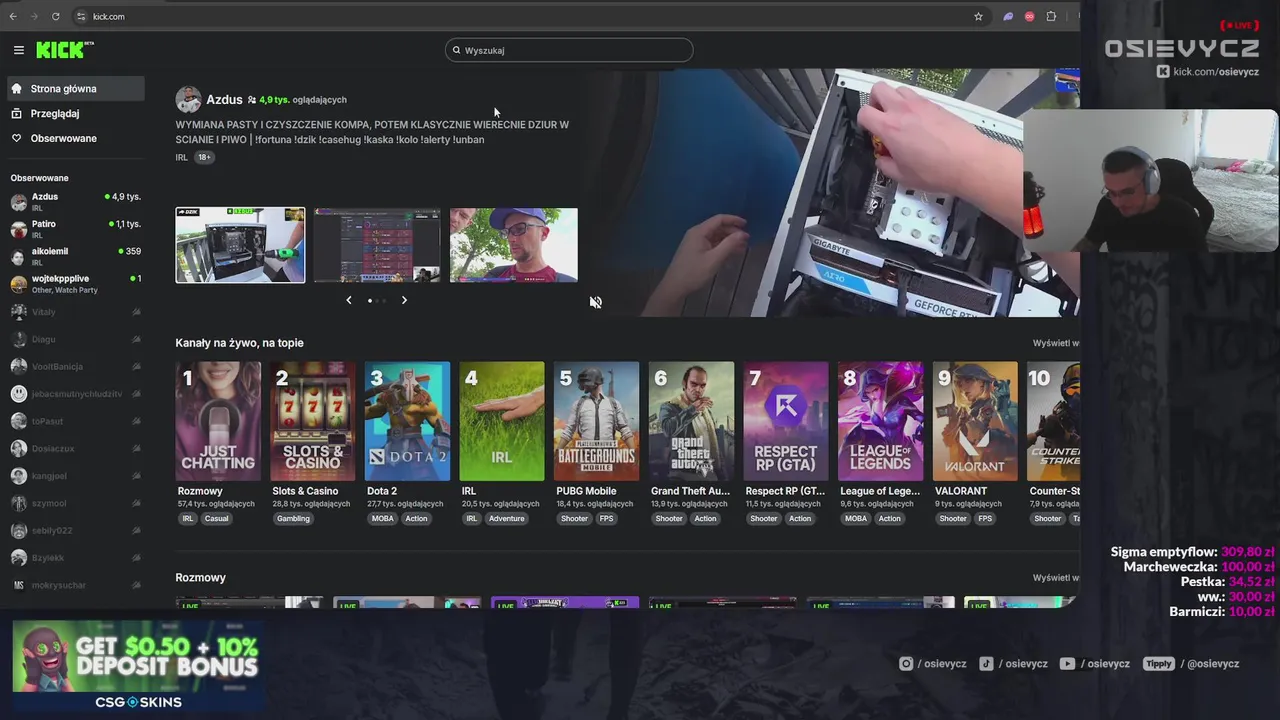Image resolution: width=1280 pixels, height=720 pixels.
Task: Open the PUBG Mobile category card
Action: tap(596, 421)
